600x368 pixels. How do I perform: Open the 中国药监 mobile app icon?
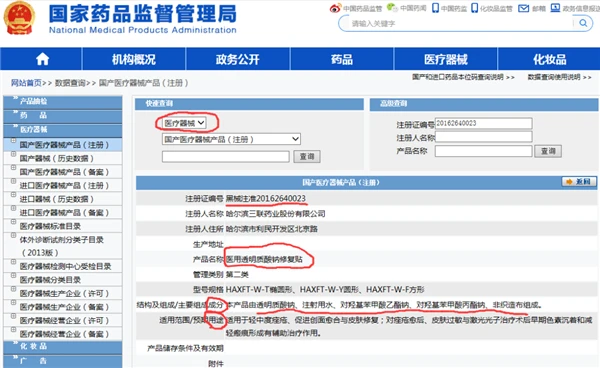[x=435, y=8]
